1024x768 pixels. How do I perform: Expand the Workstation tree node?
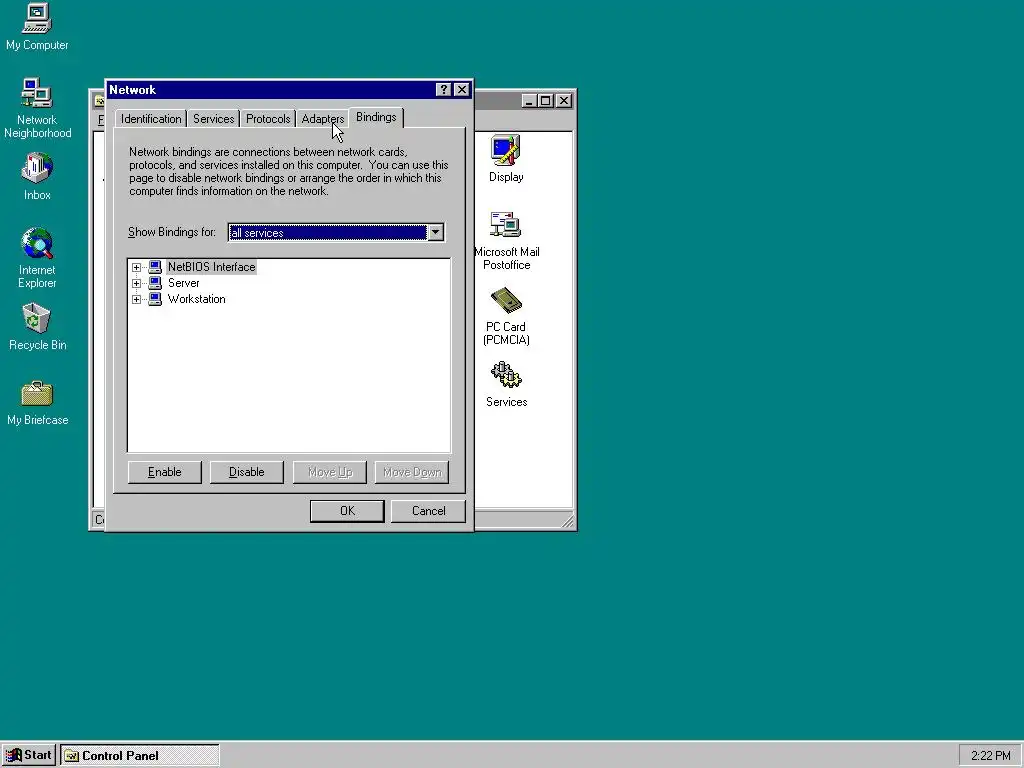coord(136,299)
